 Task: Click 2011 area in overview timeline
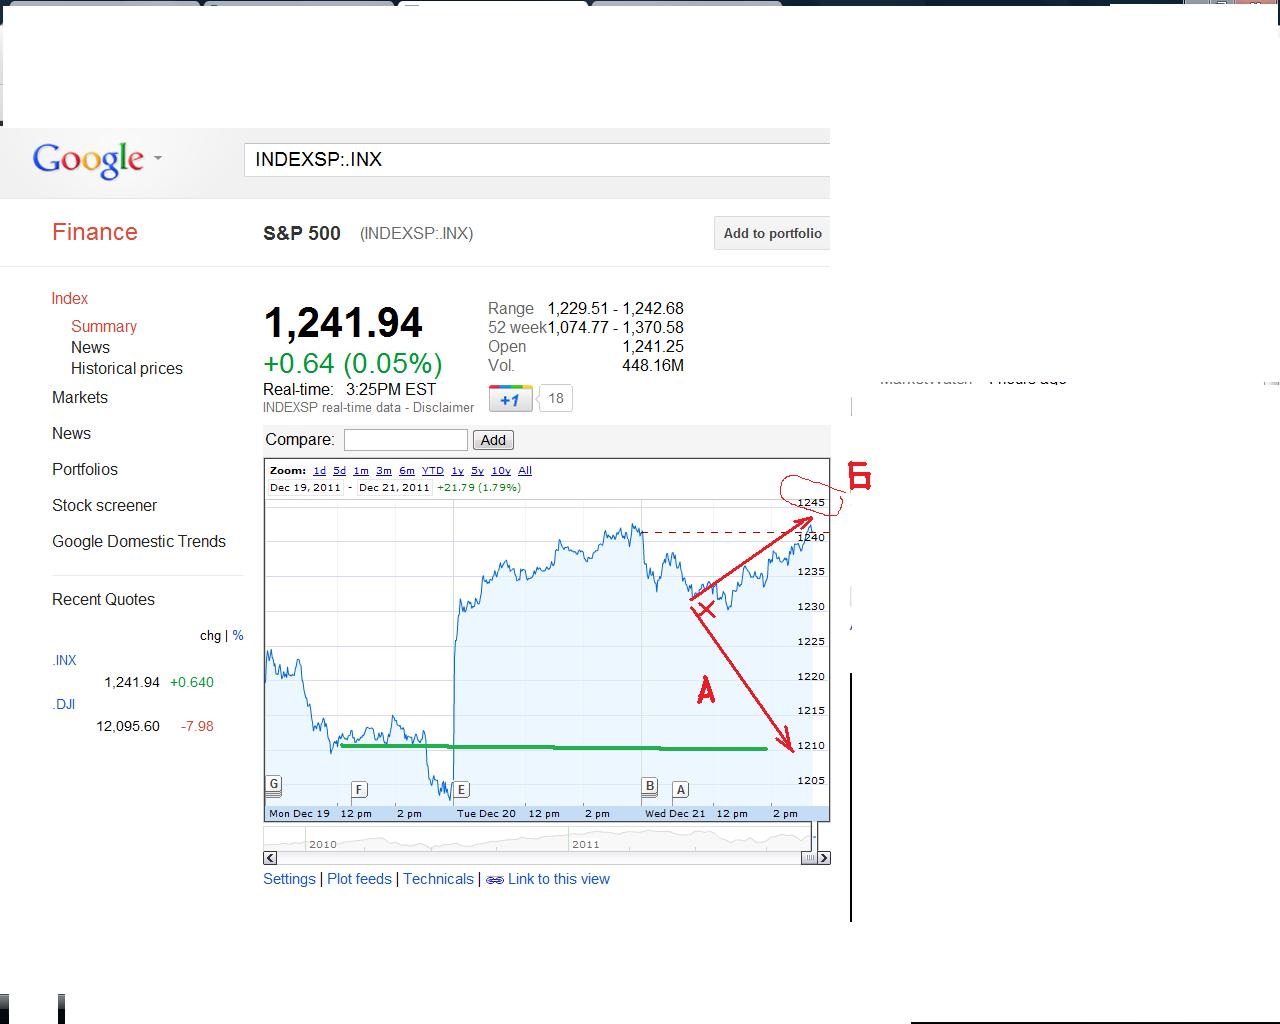(586, 844)
